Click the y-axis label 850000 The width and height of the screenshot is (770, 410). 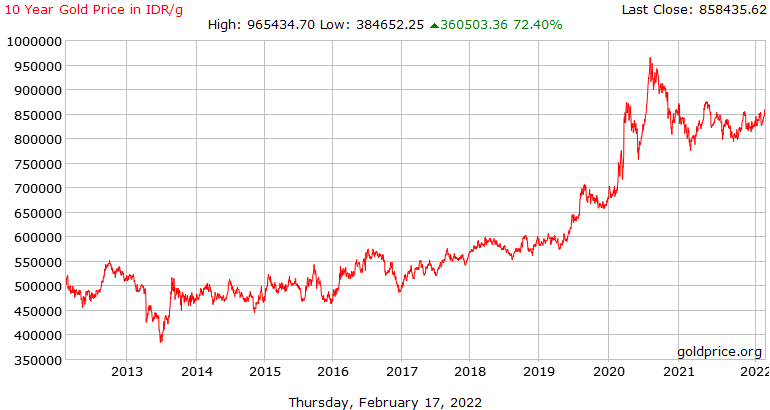tap(38, 115)
